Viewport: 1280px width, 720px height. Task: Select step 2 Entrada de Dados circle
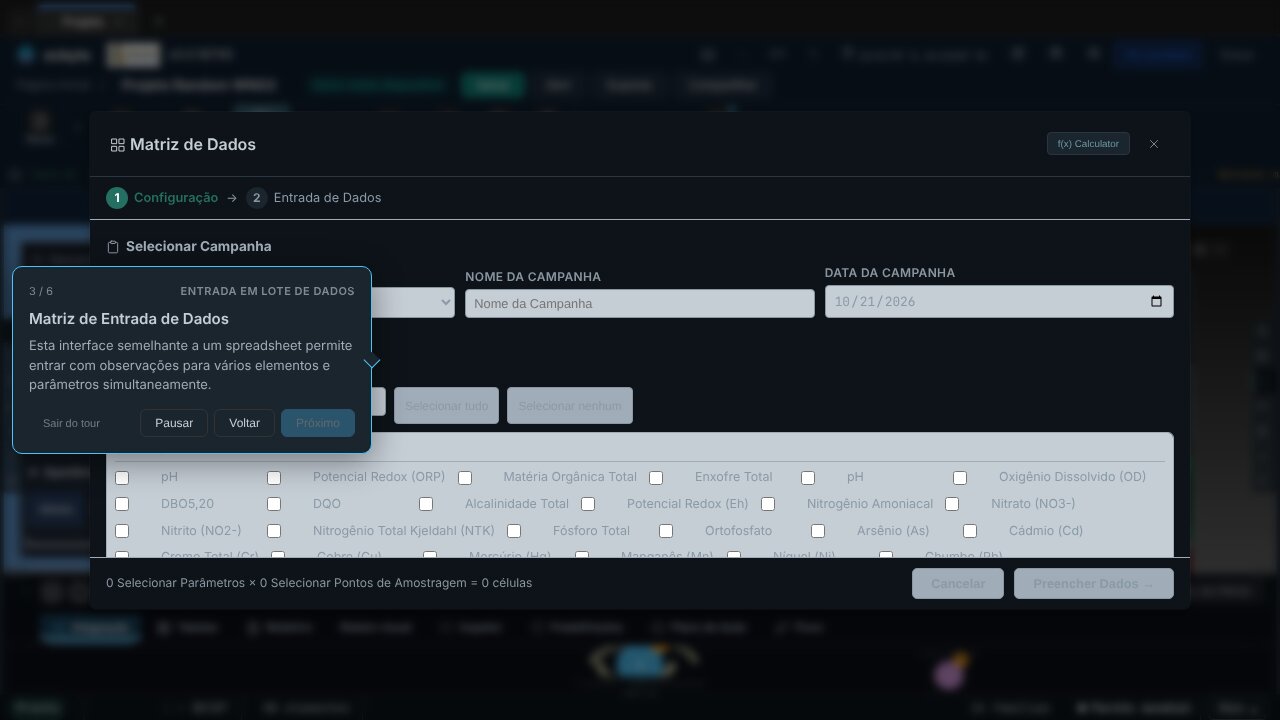(x=257, y=198)
